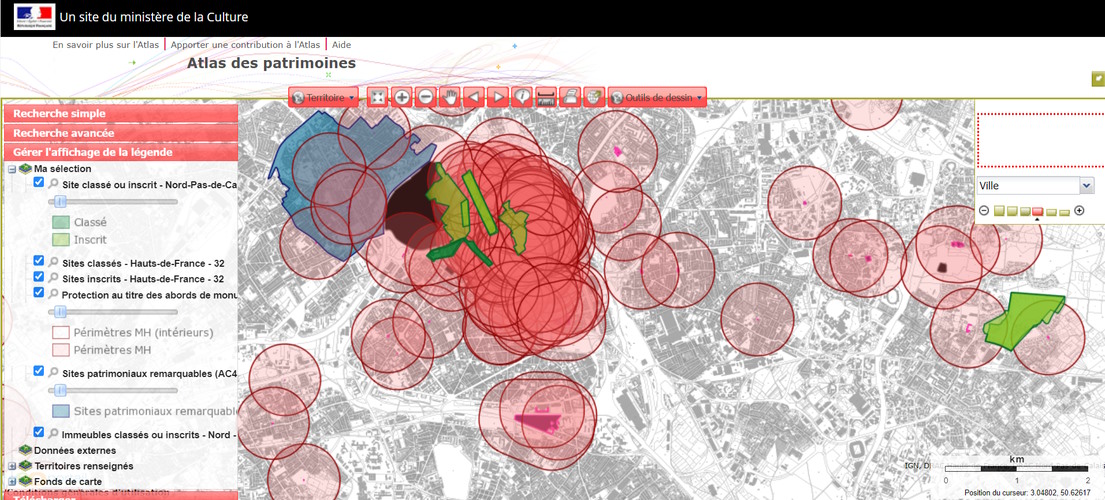The width and height of the screenshot is (1105, 500).
Task: Click Site classé ou inscrit opacity slider
Action: pyautogui.click(x=59, y=202)
